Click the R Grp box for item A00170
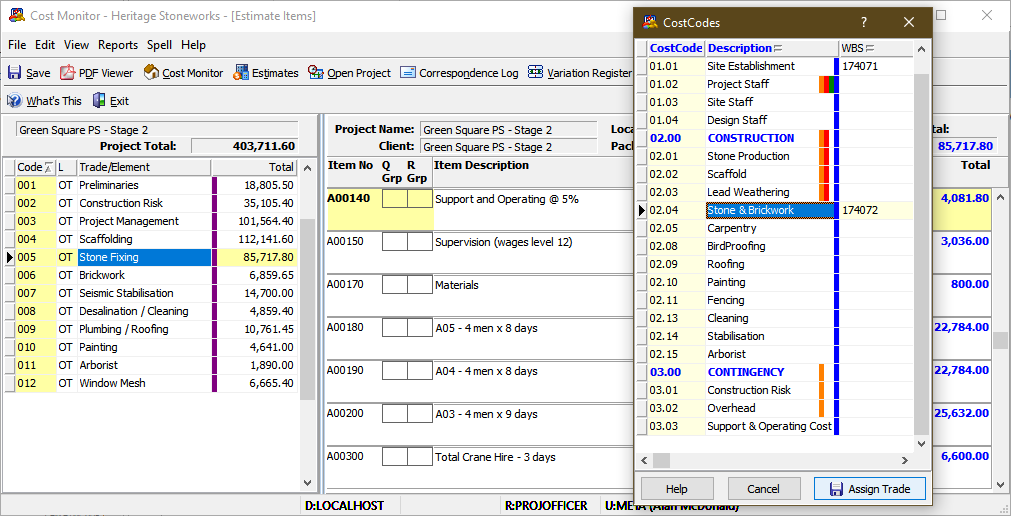 [420, 285]
